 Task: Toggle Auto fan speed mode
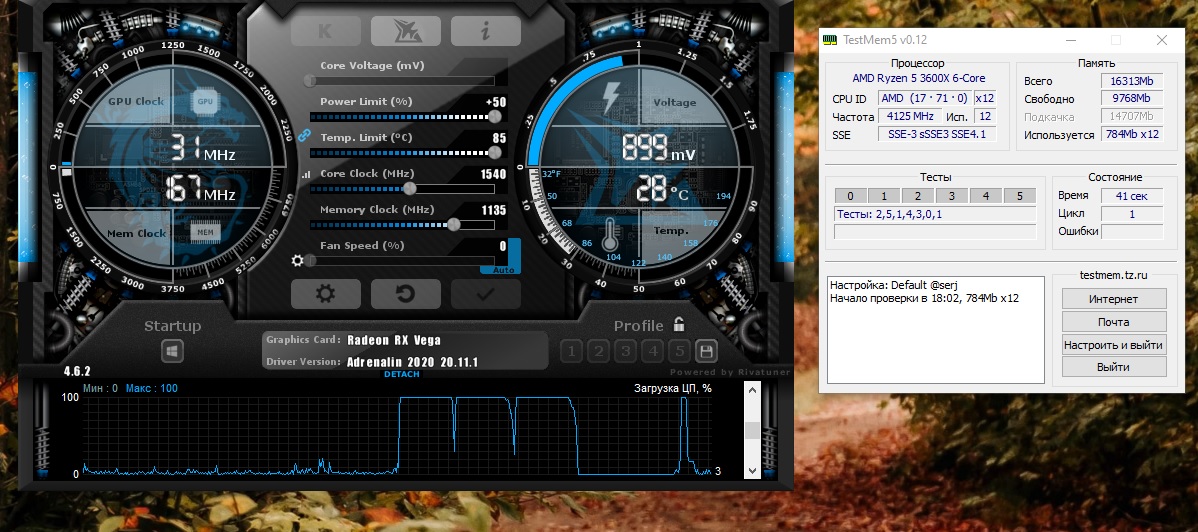(x=500, y=269)
